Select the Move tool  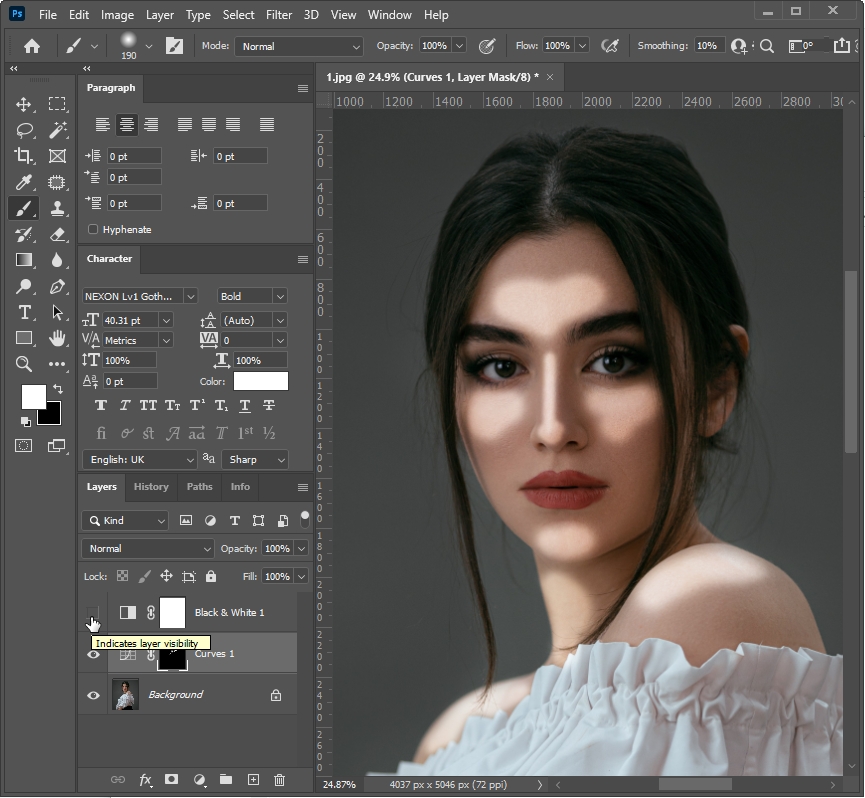click(23, 104)
